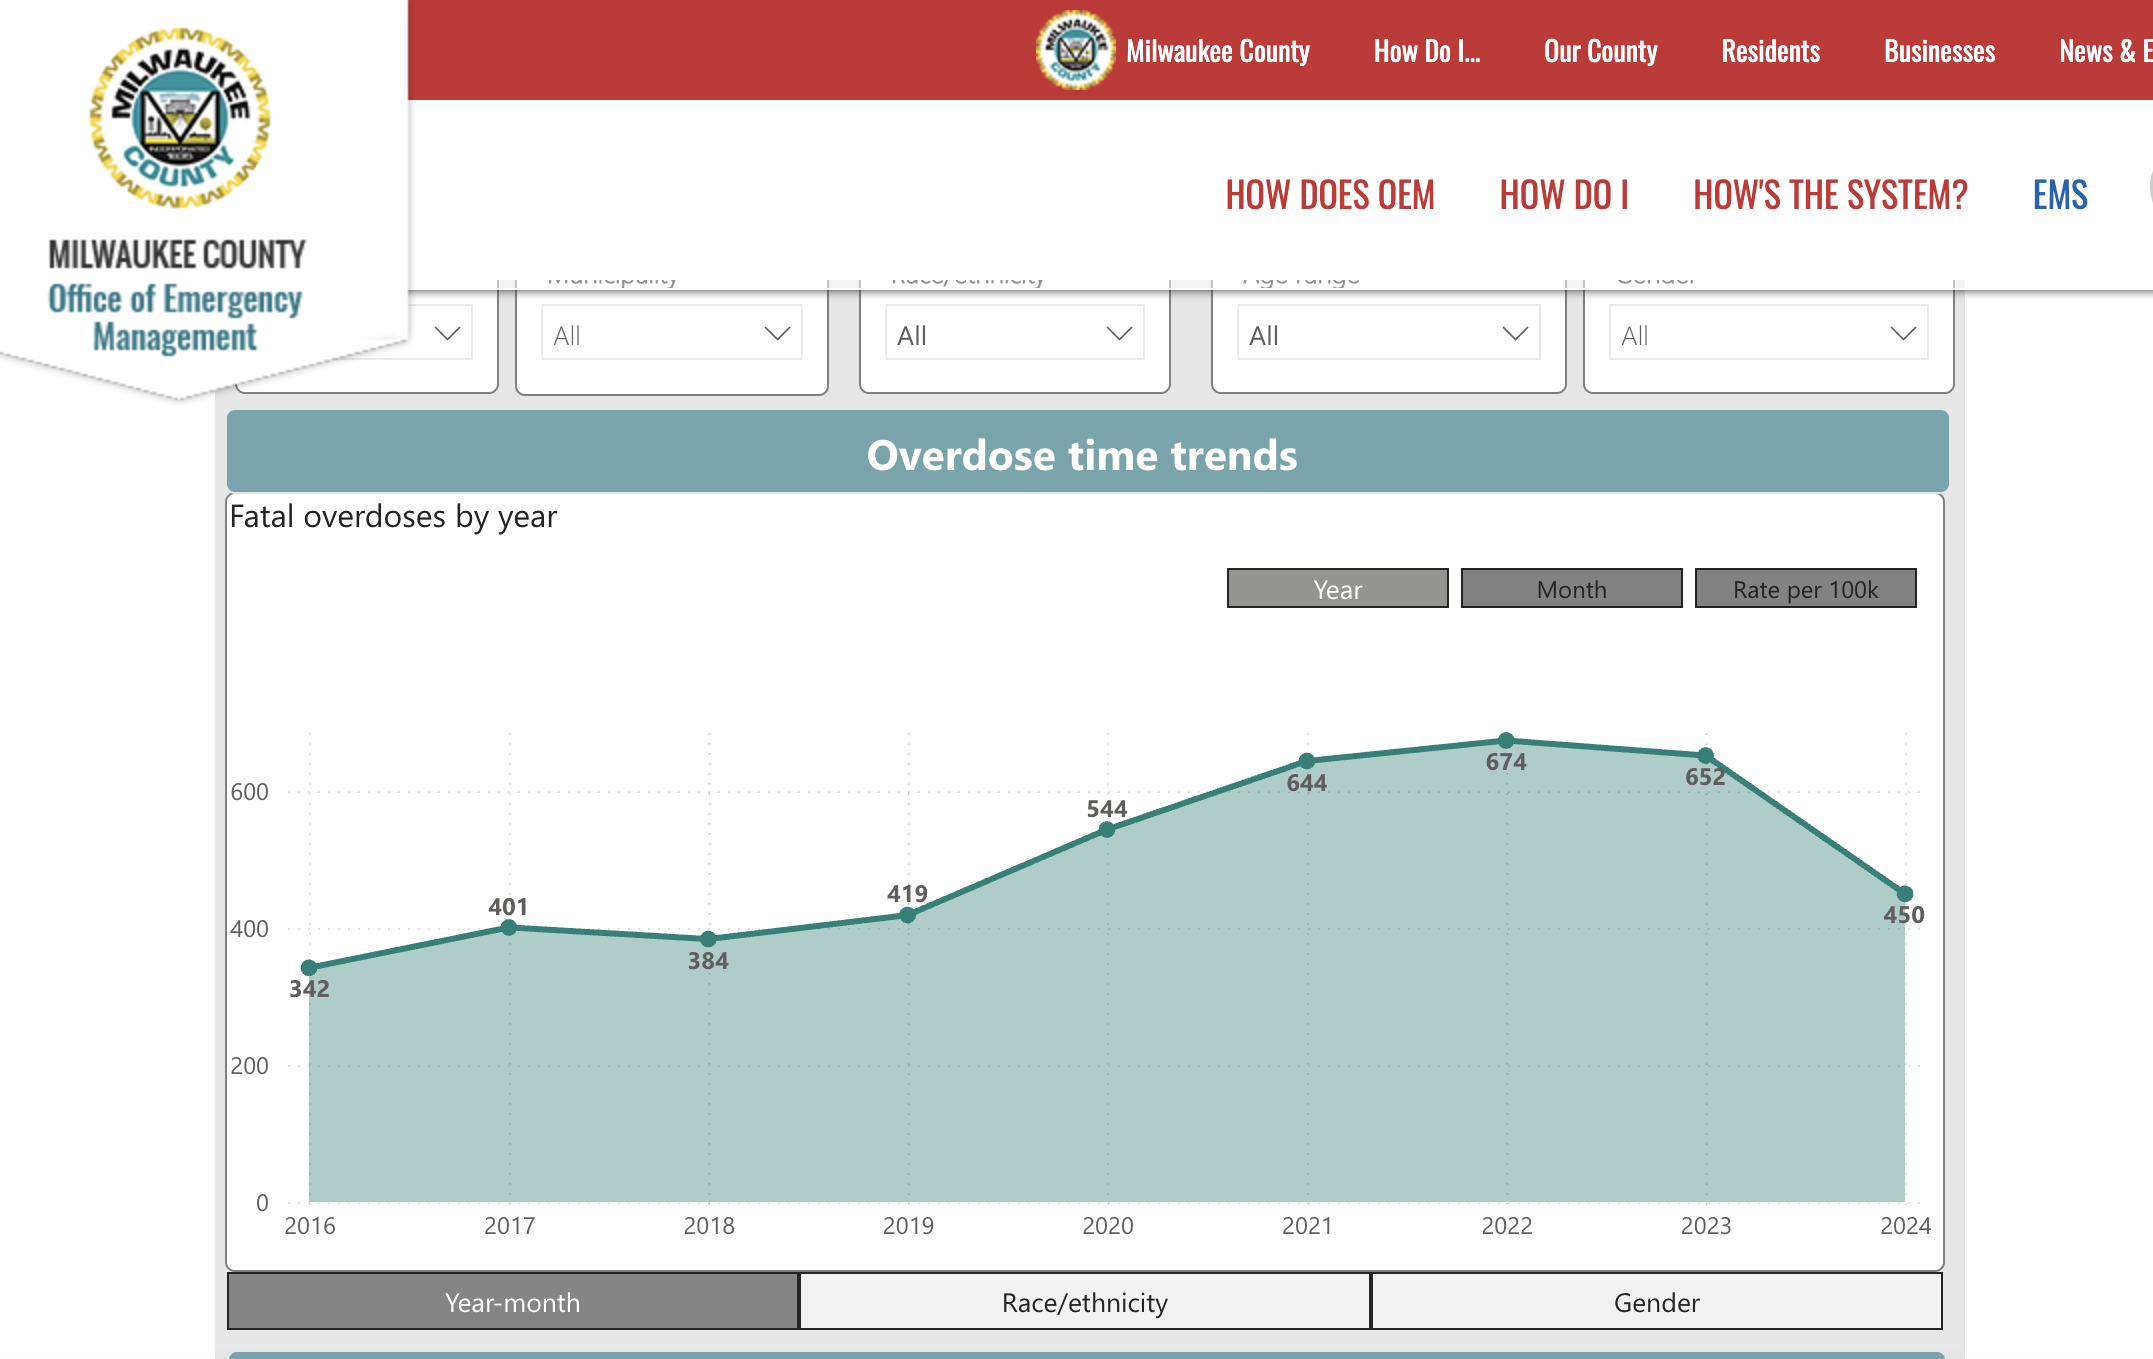Image resolution: width=2153 pixels, height=1359 pixels.
Task: Select the Gender tab below the chart
Action: (1655, 1302)
